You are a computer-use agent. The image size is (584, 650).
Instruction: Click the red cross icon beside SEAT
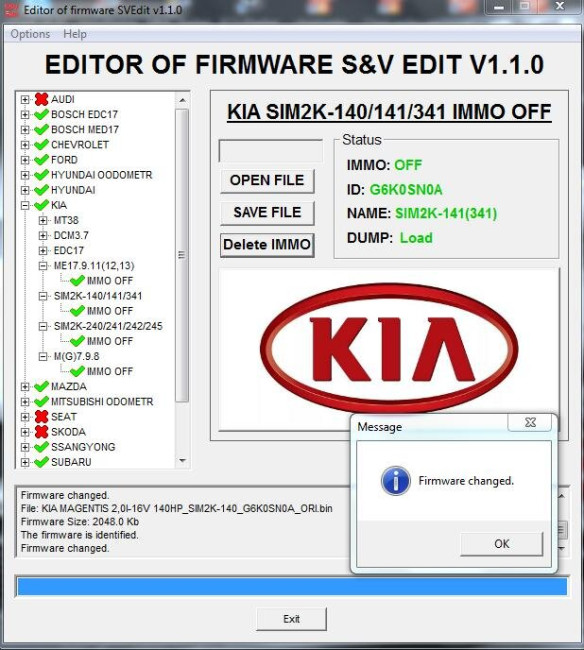tap(41, 417)
